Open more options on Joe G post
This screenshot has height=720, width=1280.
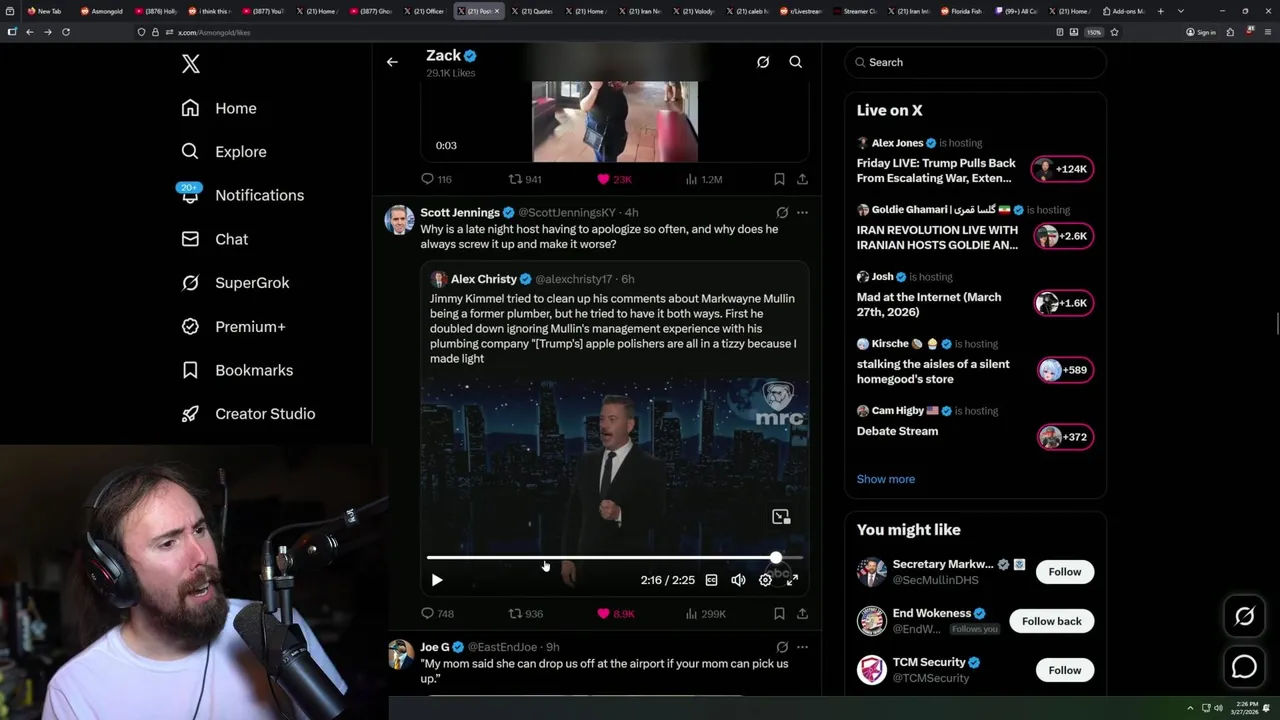click(x=802, y=647)
